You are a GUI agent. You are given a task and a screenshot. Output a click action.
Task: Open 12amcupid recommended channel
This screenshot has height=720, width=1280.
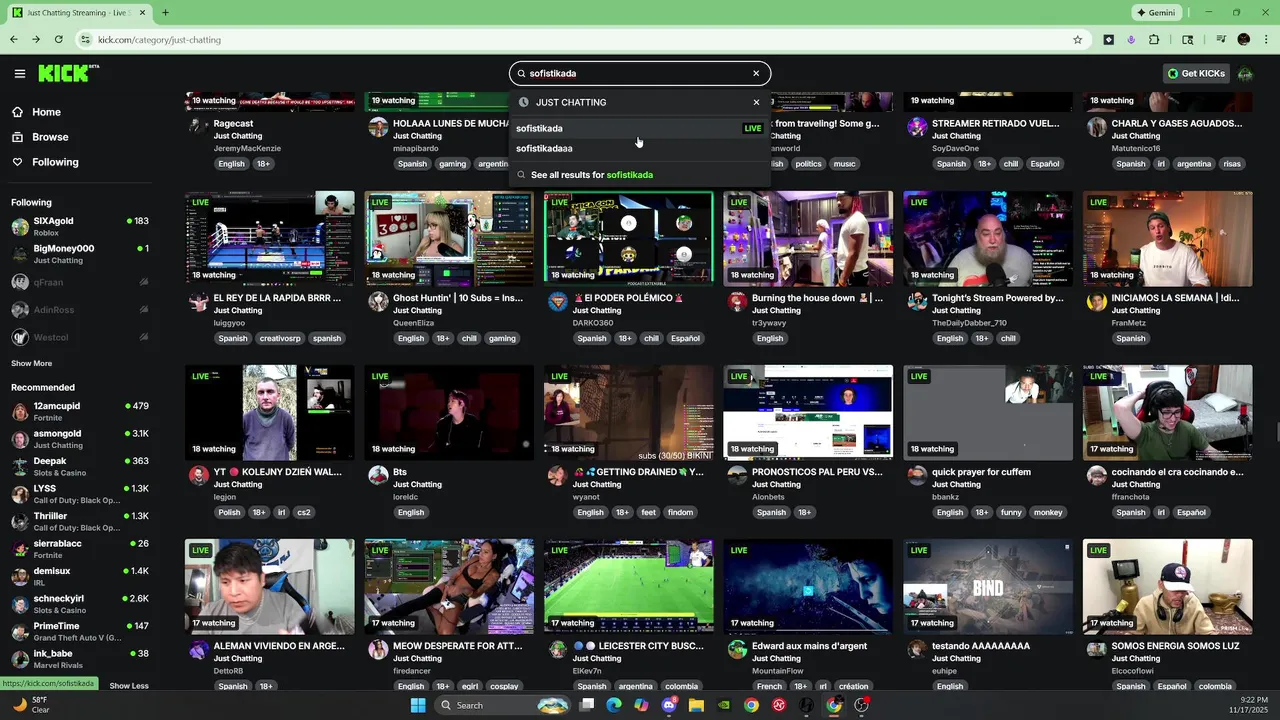click(80, 411)
